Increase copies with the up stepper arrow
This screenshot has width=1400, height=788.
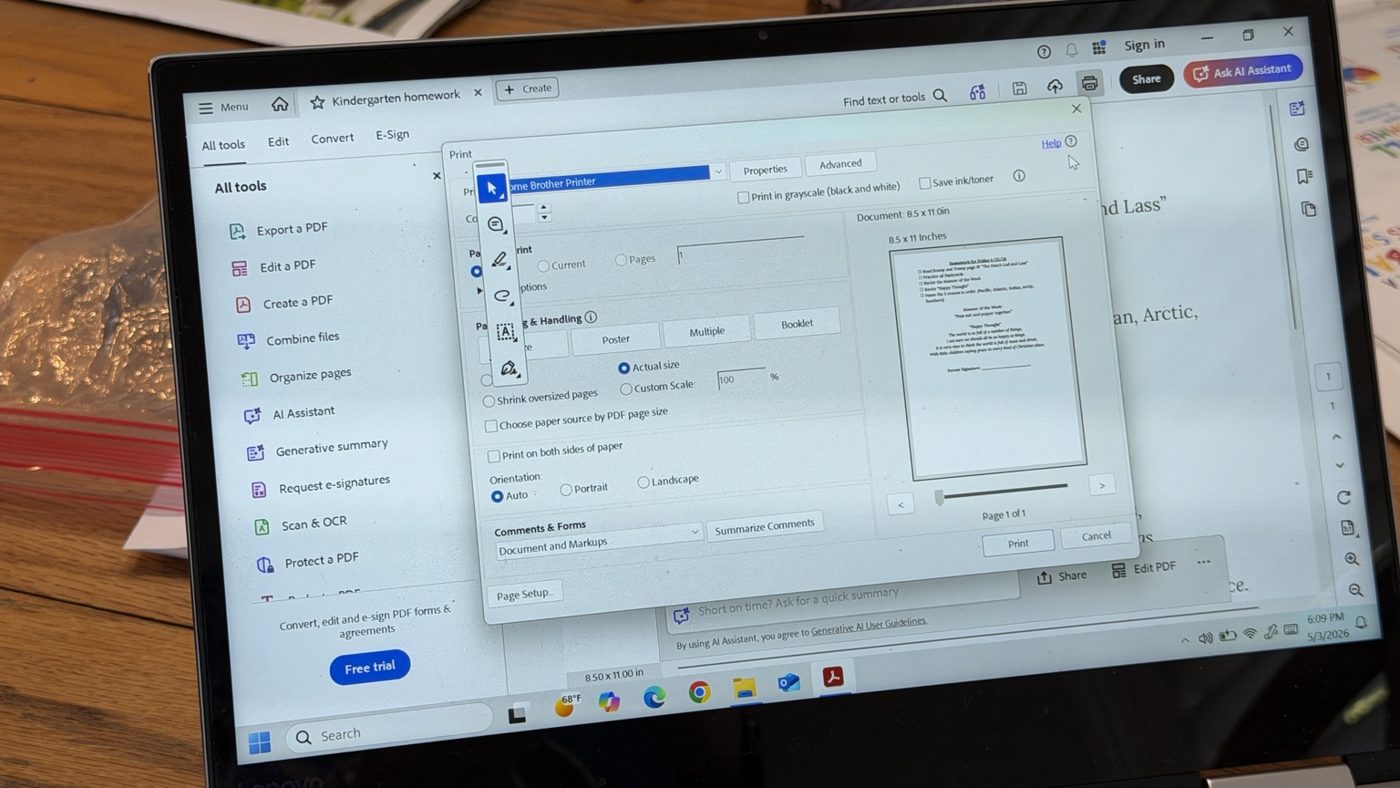[x=544, y=208]
